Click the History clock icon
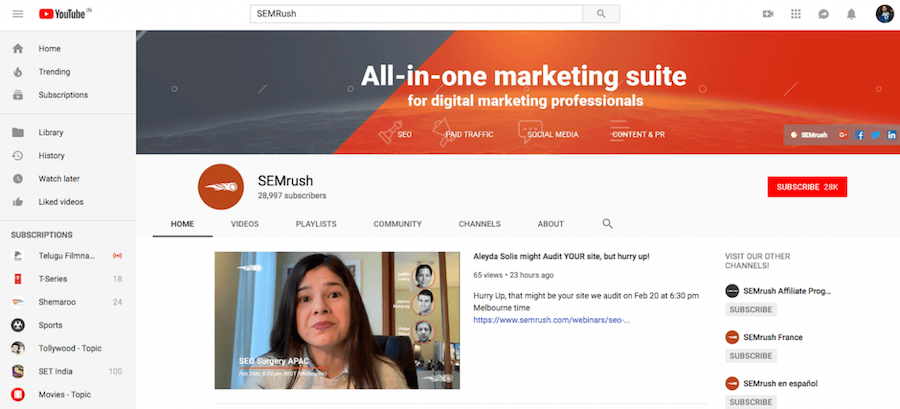This screenshot has height=409, width=900. tap(18, 155)
